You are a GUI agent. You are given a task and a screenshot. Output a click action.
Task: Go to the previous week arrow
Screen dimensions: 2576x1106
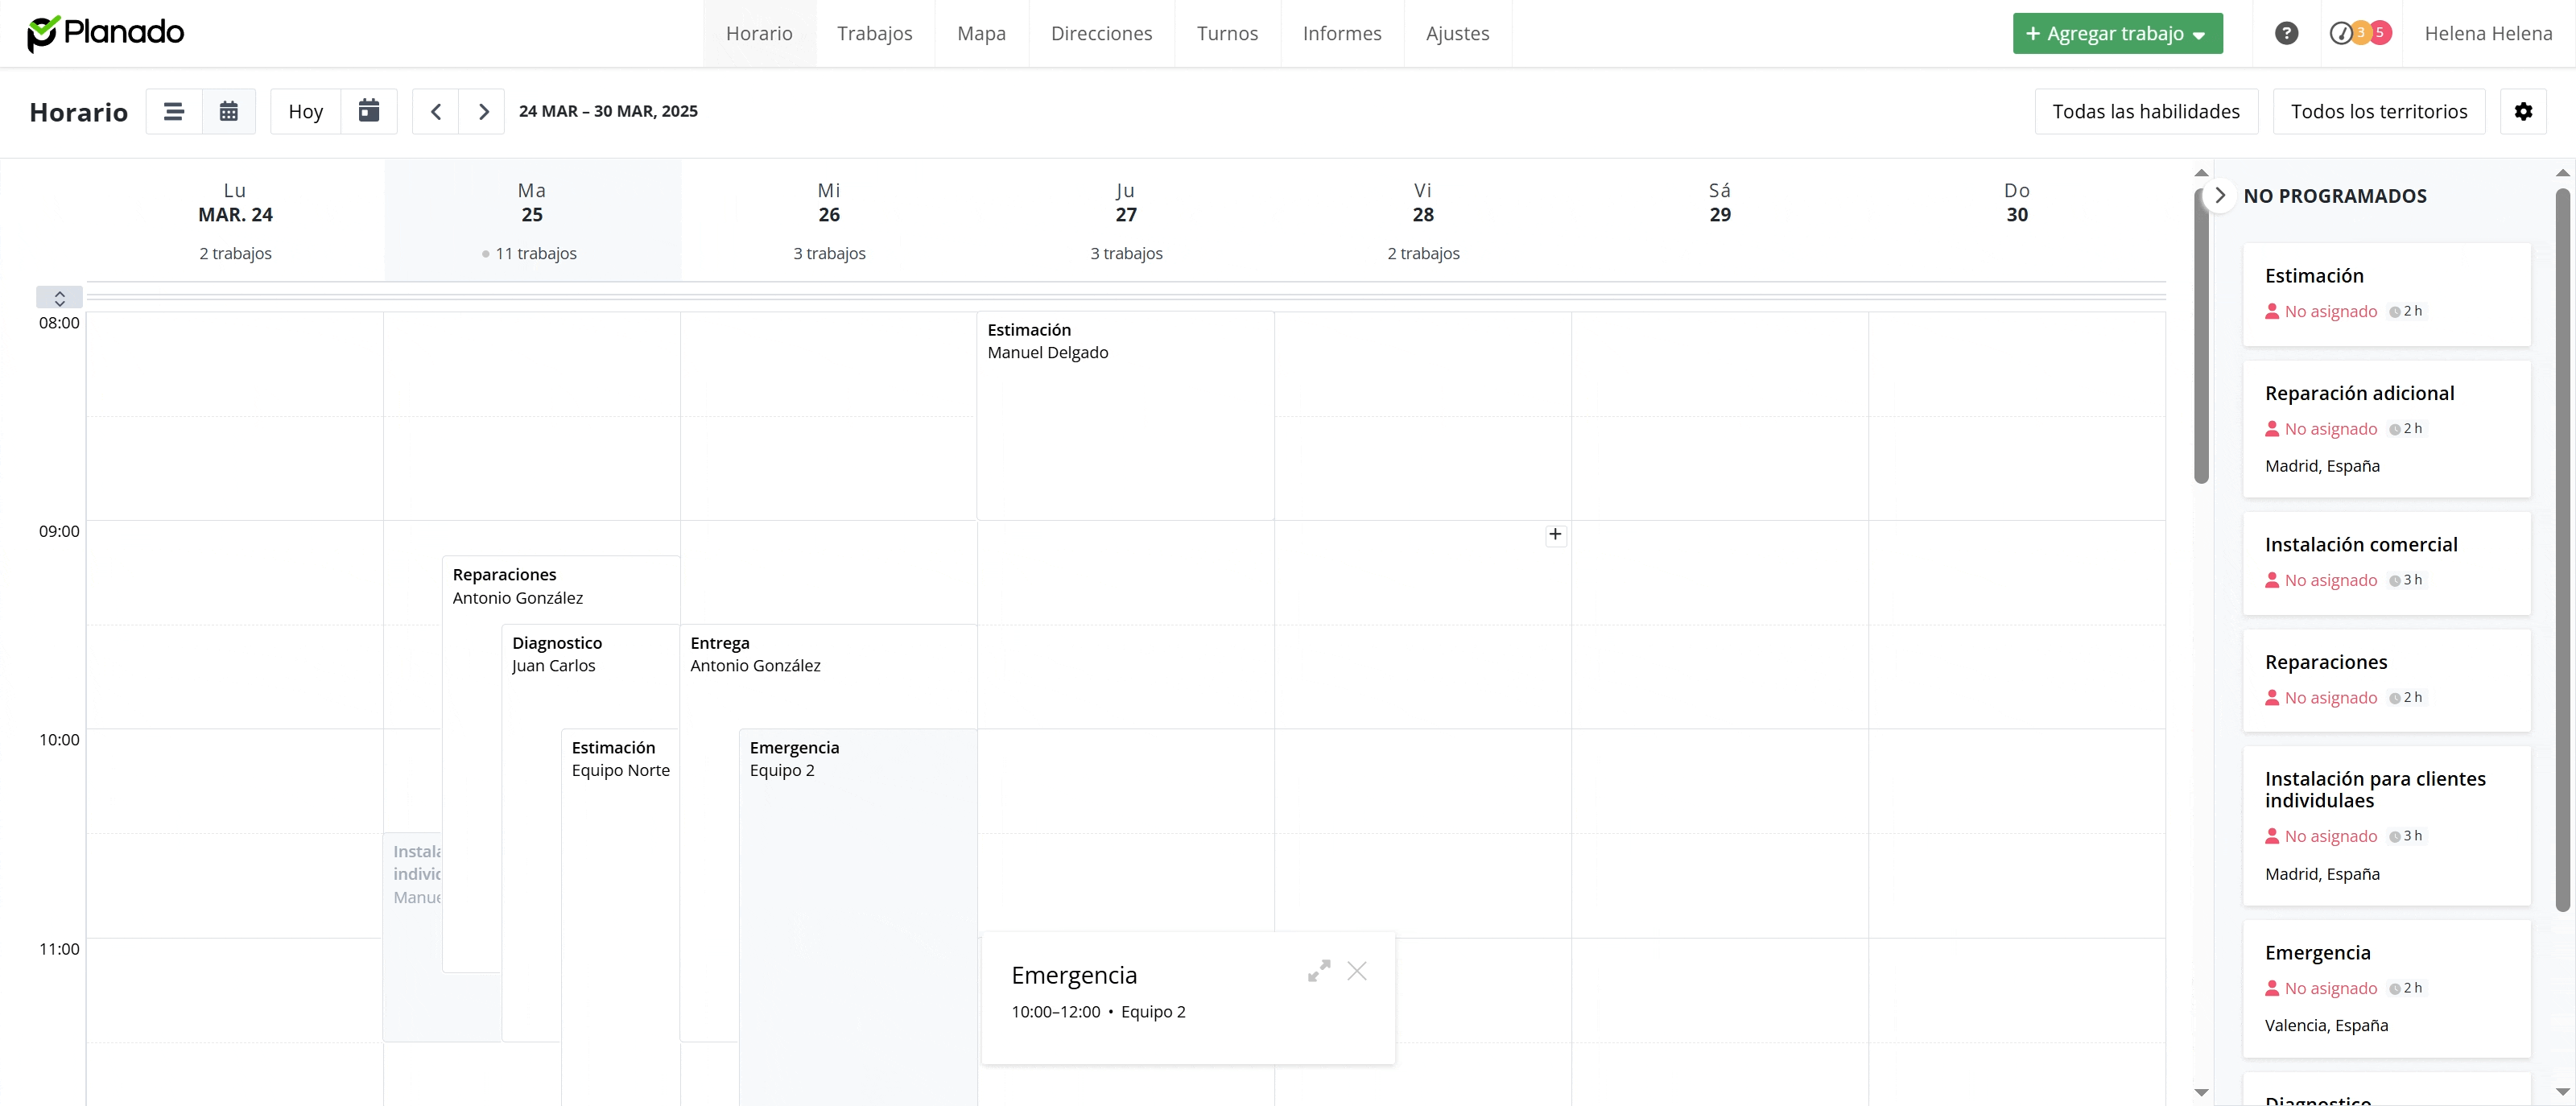(436, 111)
